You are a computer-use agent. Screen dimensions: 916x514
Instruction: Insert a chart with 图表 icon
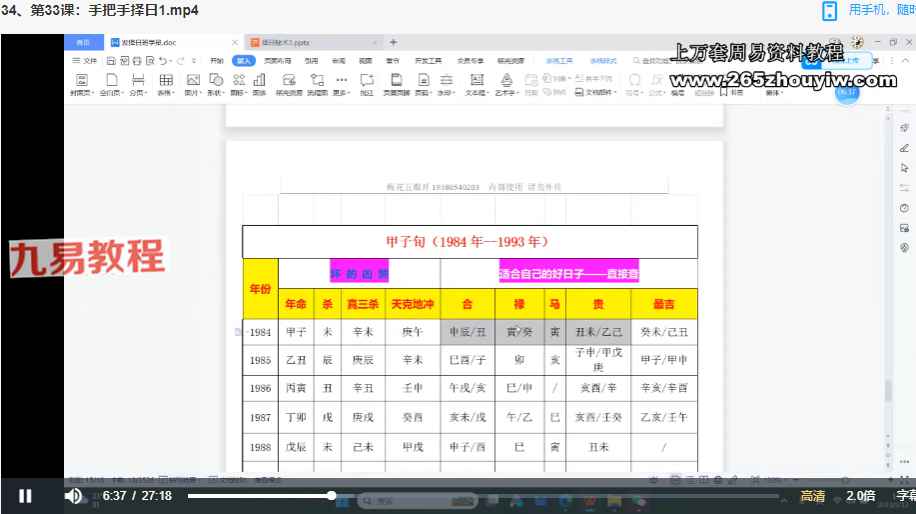pyautogui.click(x=259, y=84)
